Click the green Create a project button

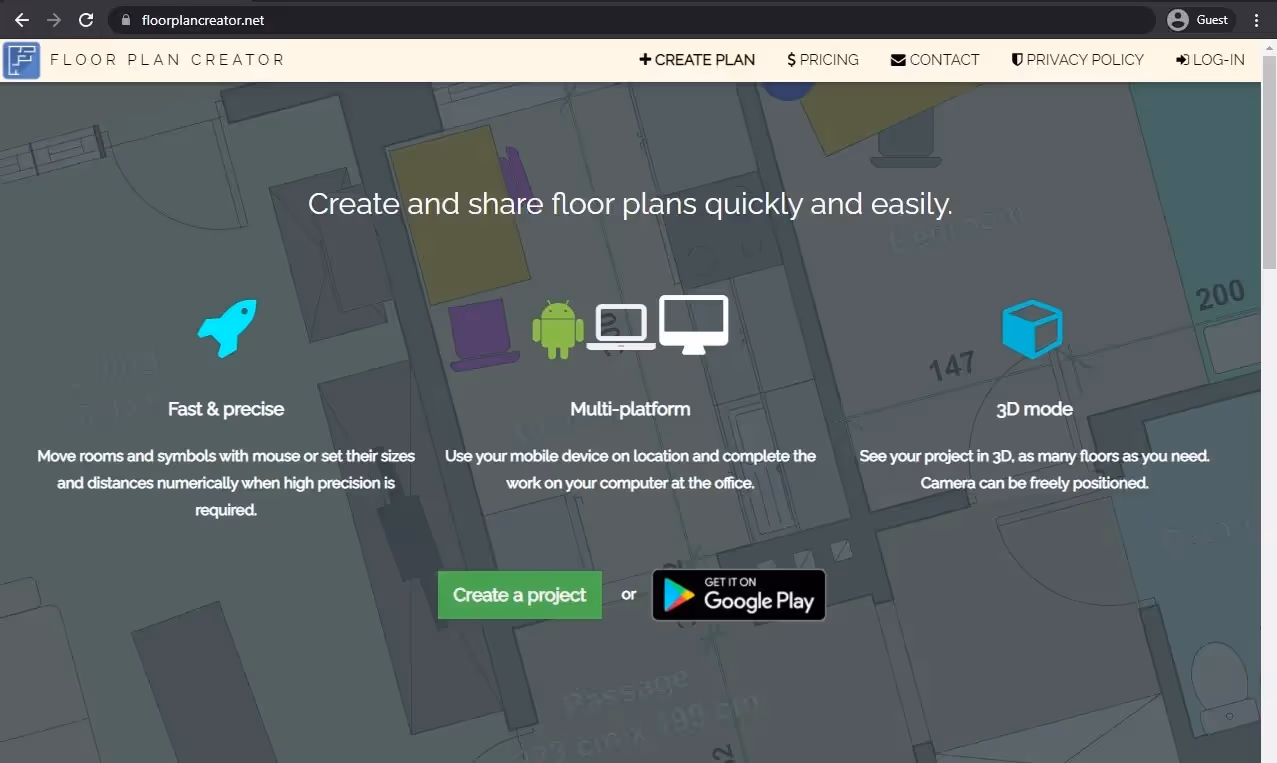[520, 595]
